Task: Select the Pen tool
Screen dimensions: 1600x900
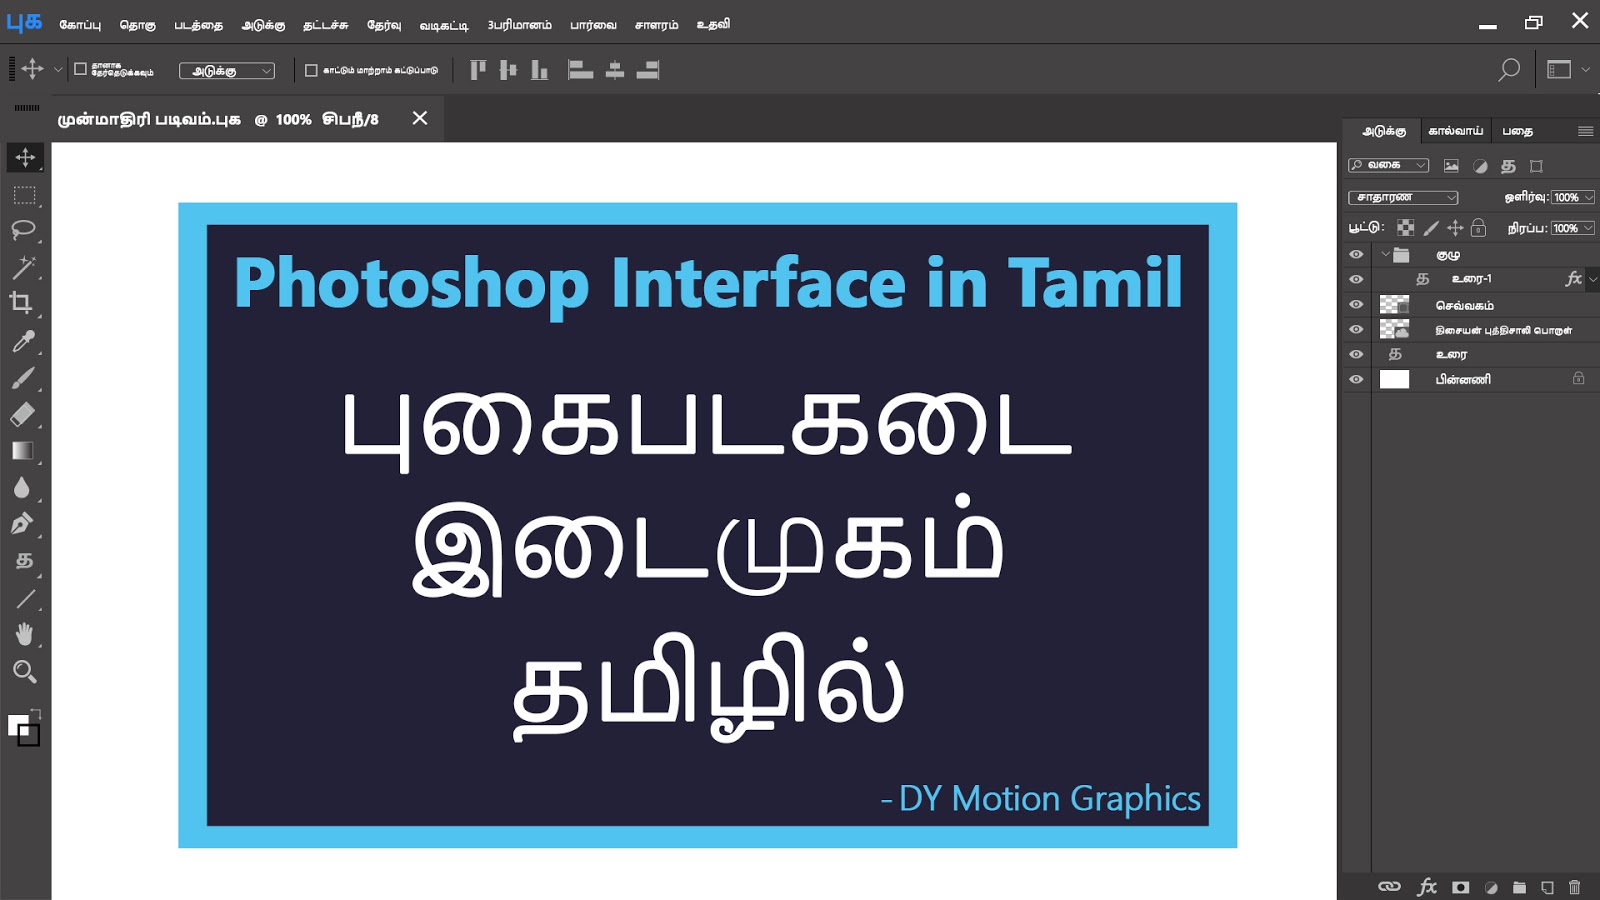Action: click(22, 523)
